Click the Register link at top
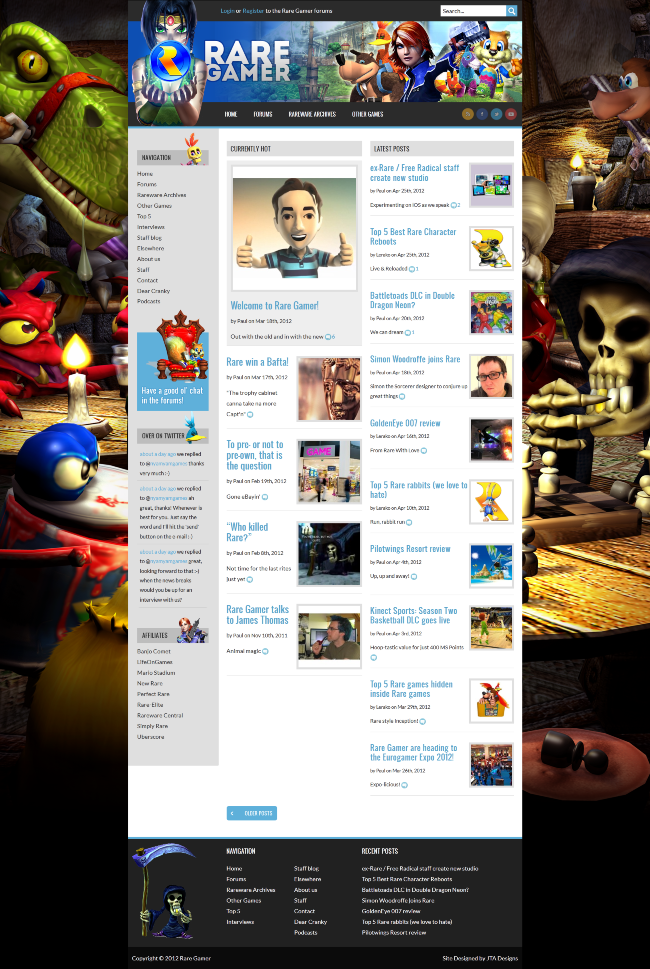Viewport: 650px width, 969px height. coord(253,11)
